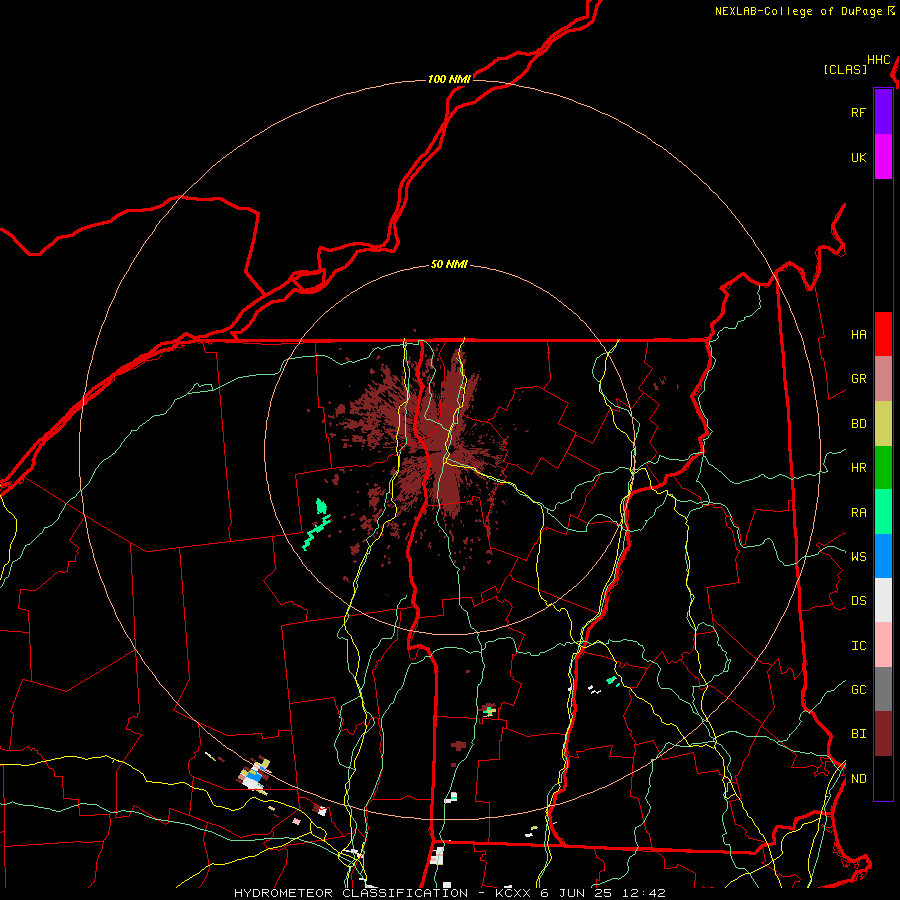Click the red HA legend swatch
This screenshot has height=900, width=900.
[x=883, y=334]
